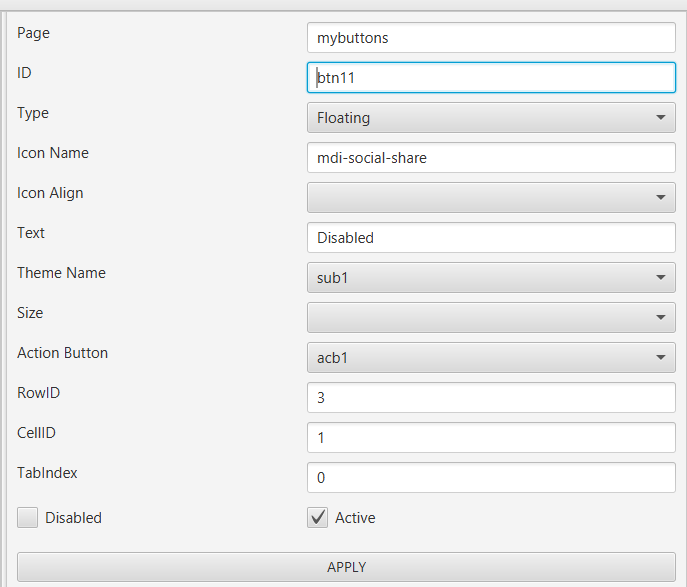The image size is (687, 587).
Task: Click the CellID input field
Action: (491, 438)
